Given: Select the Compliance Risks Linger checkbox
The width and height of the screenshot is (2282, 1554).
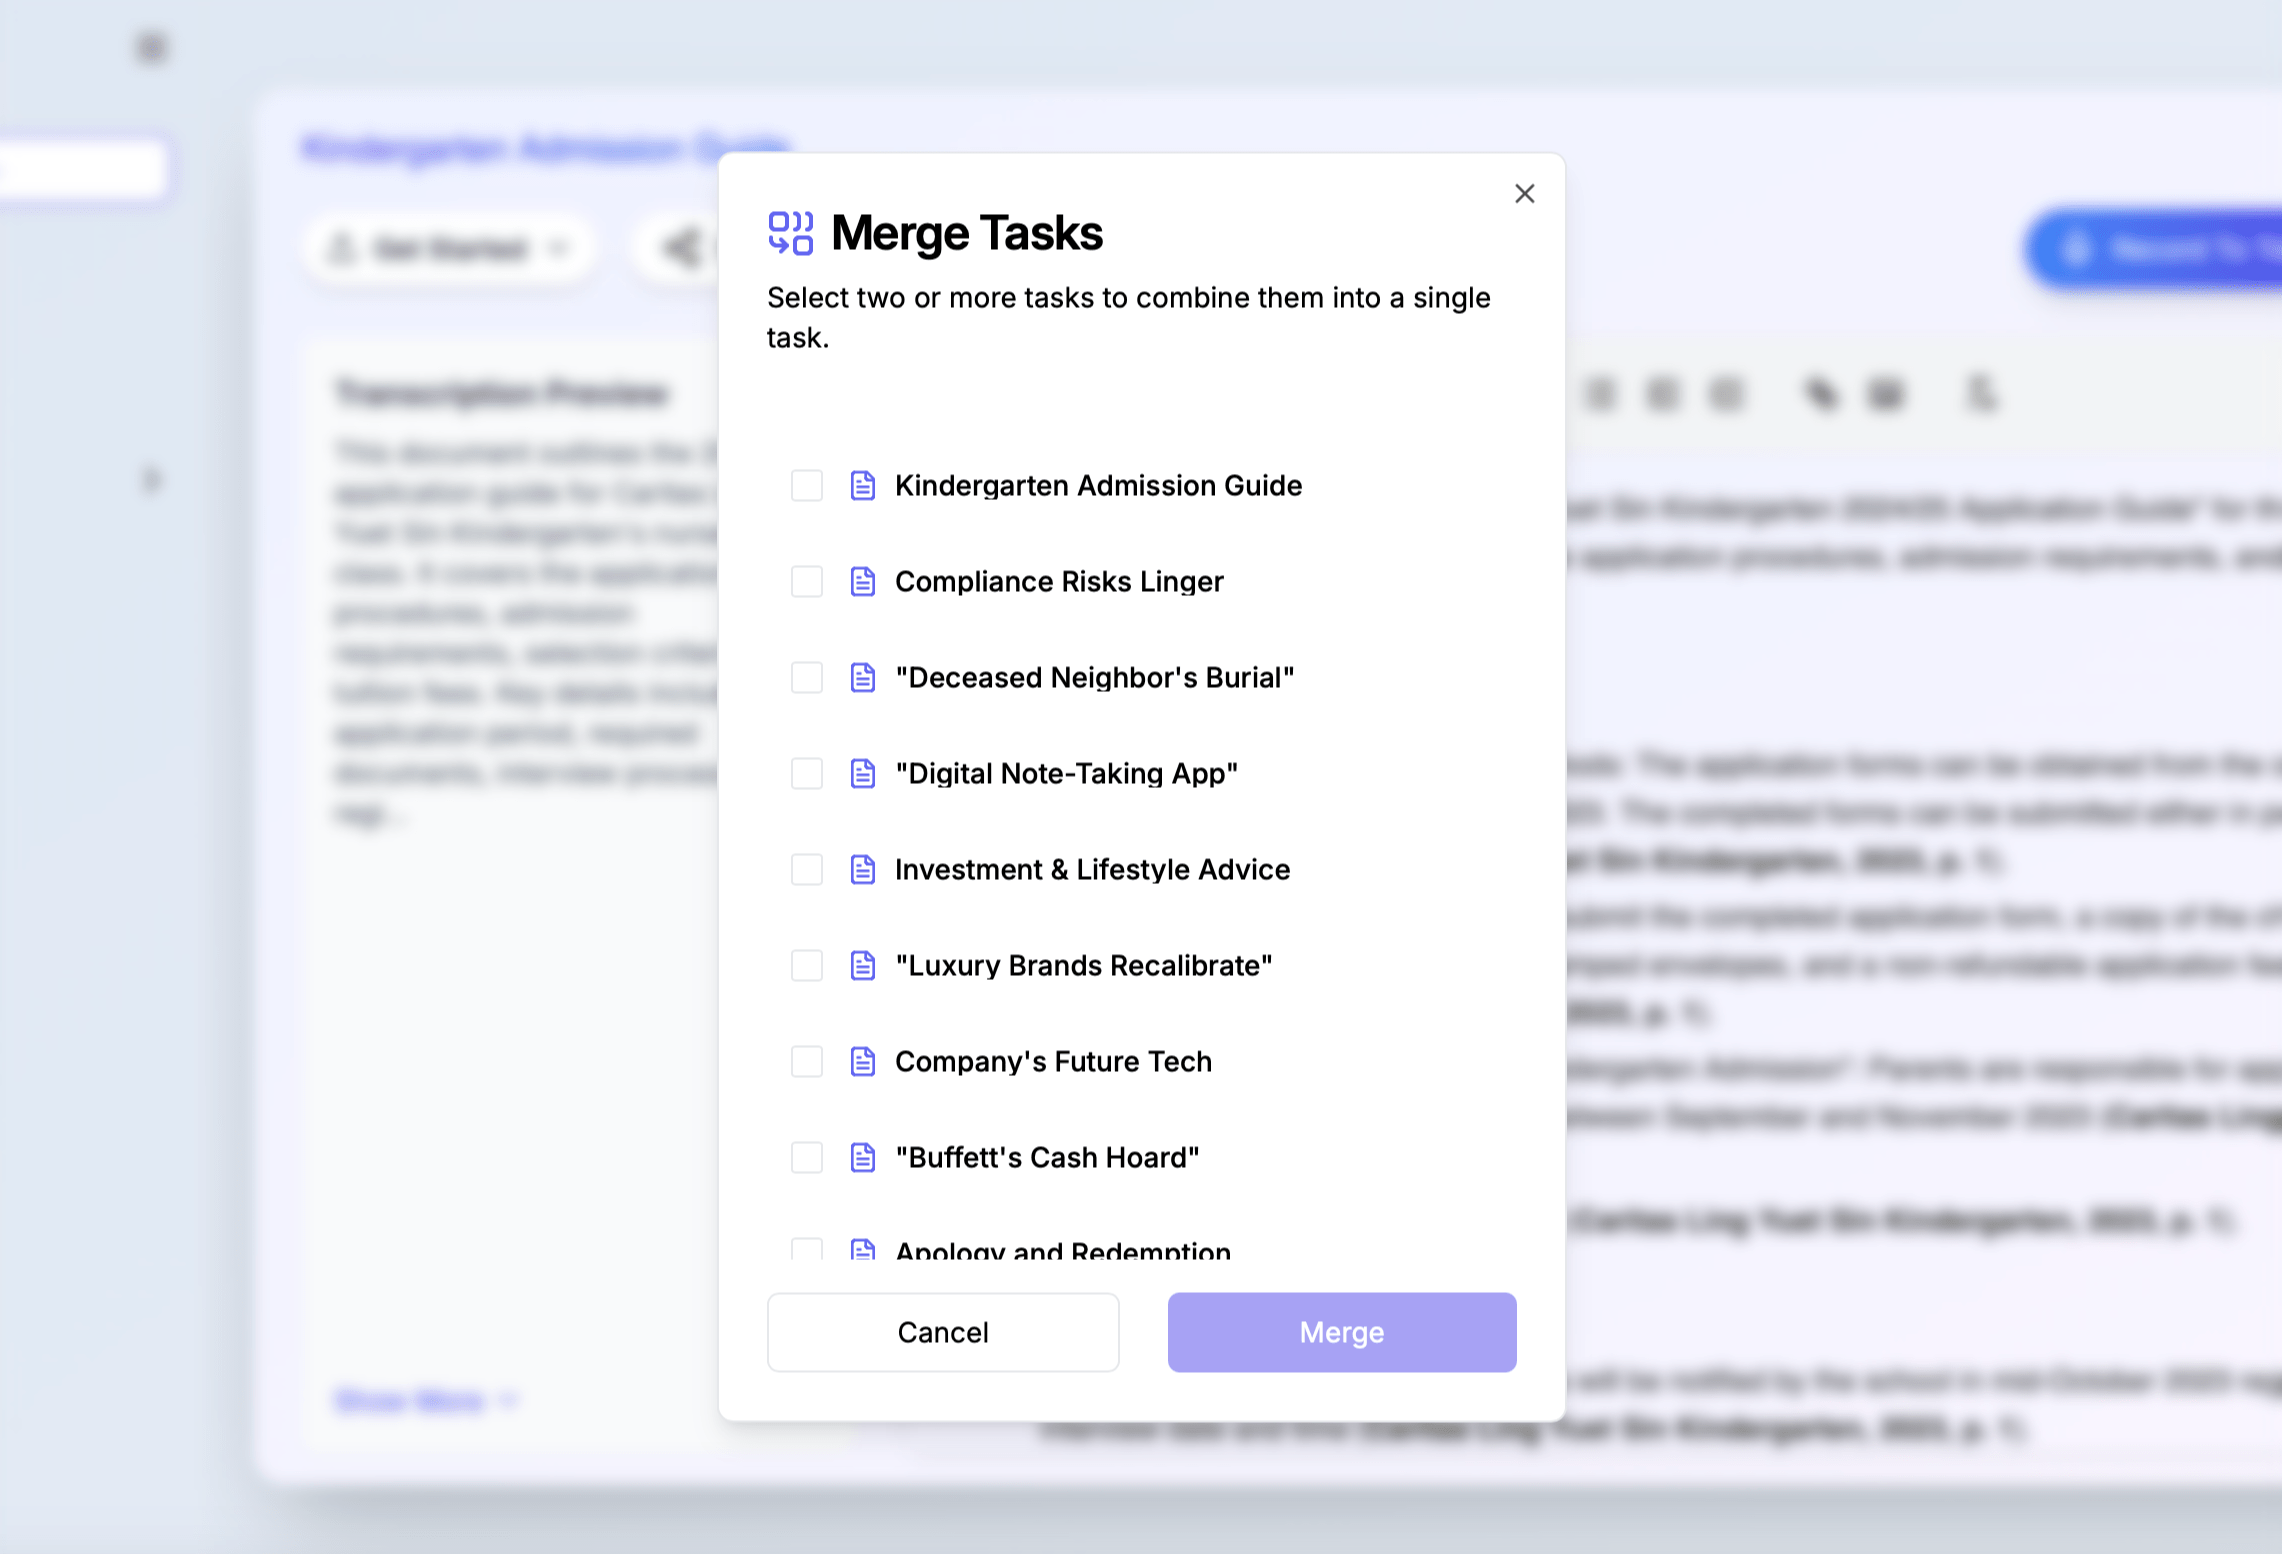Looking at the screenshot, I should pos(807,581).
